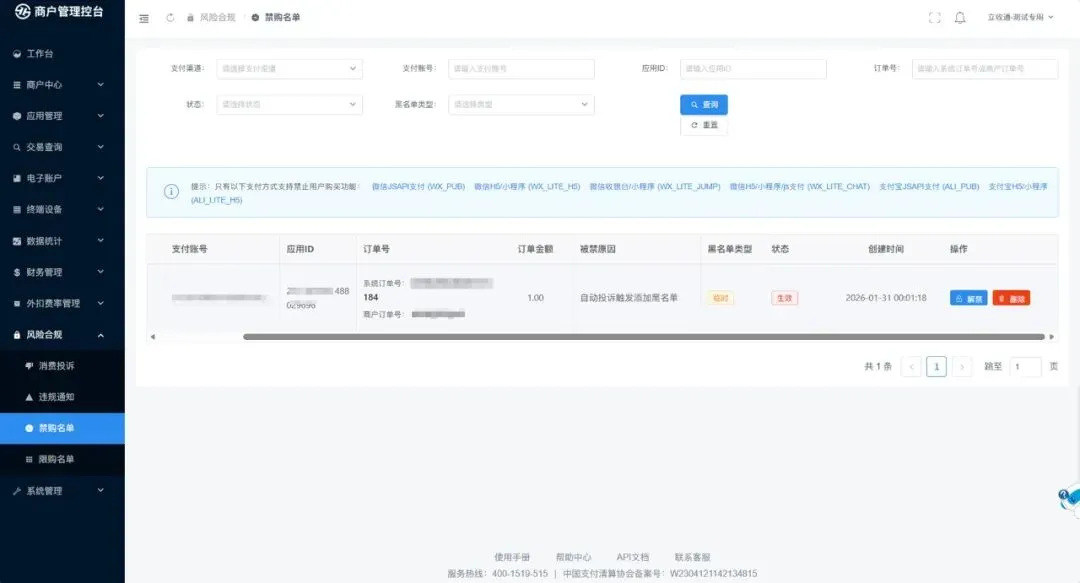Click the 外扣费率管理 sidebar icon

[17, 303]
